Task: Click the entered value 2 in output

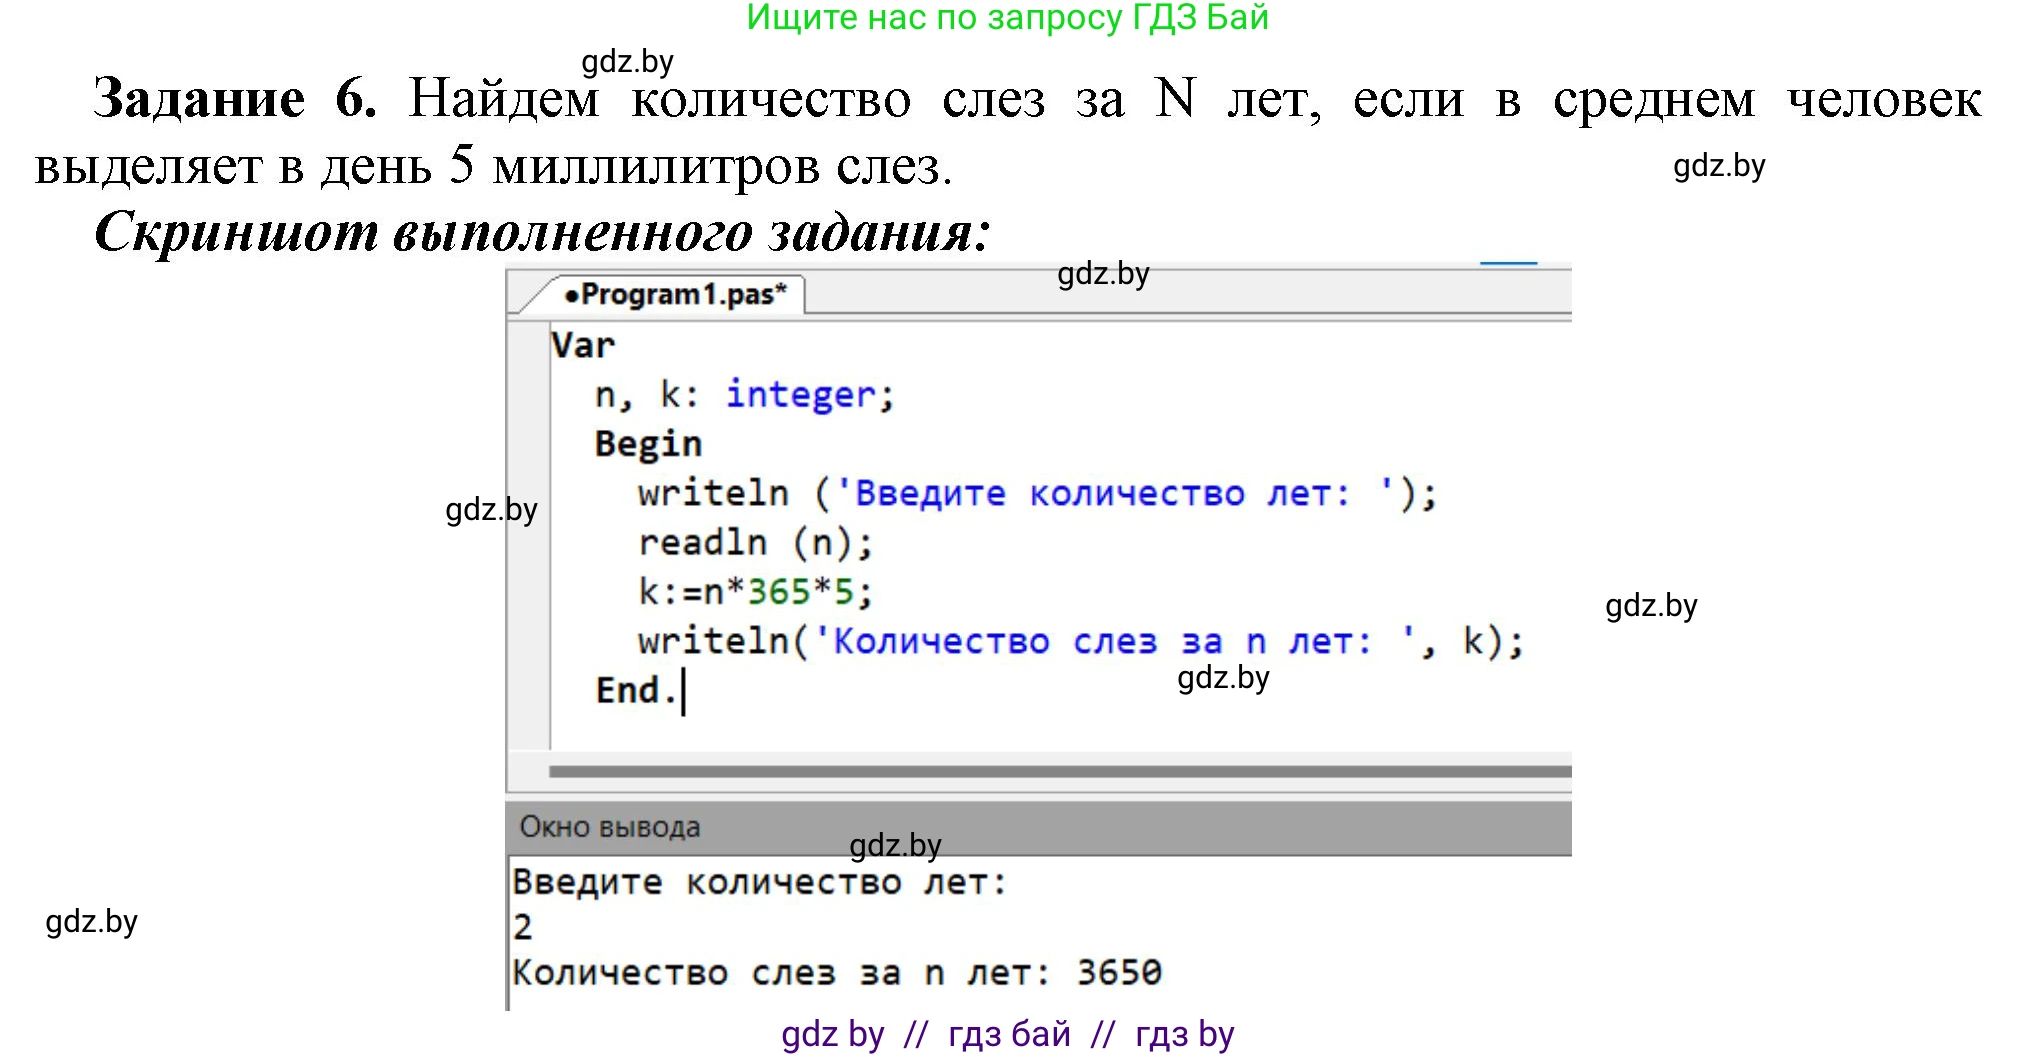Action: (523, 927)
